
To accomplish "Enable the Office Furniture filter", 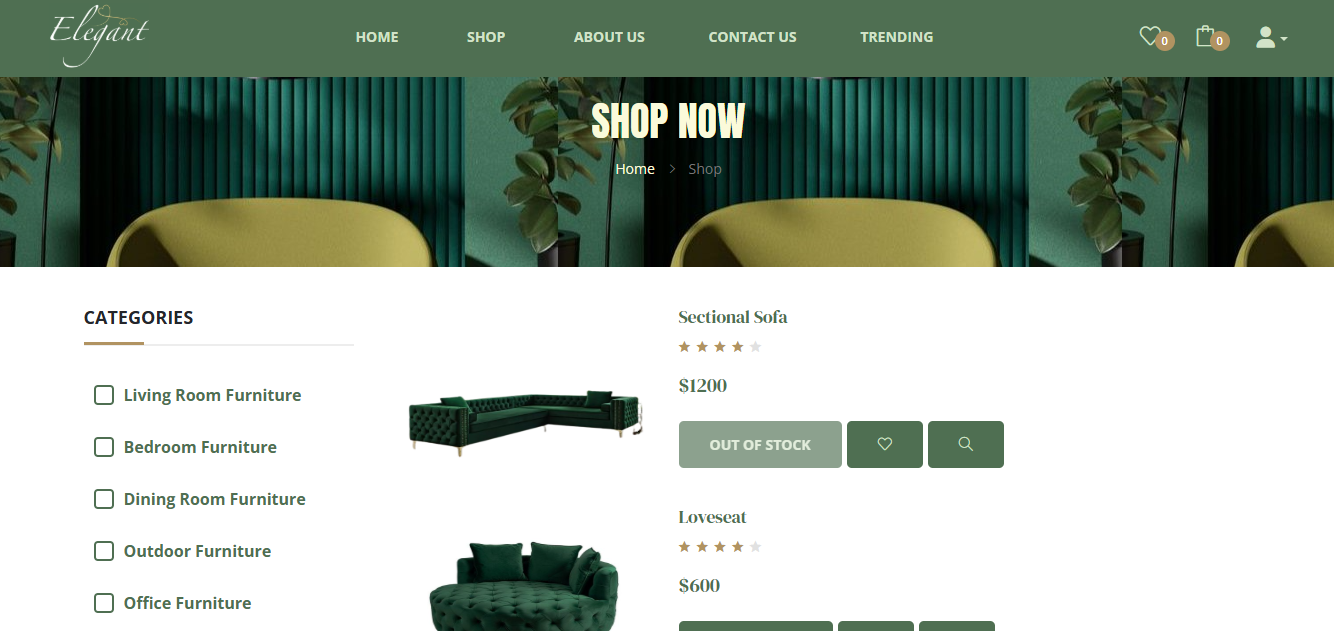I will [x=104, y=603].
